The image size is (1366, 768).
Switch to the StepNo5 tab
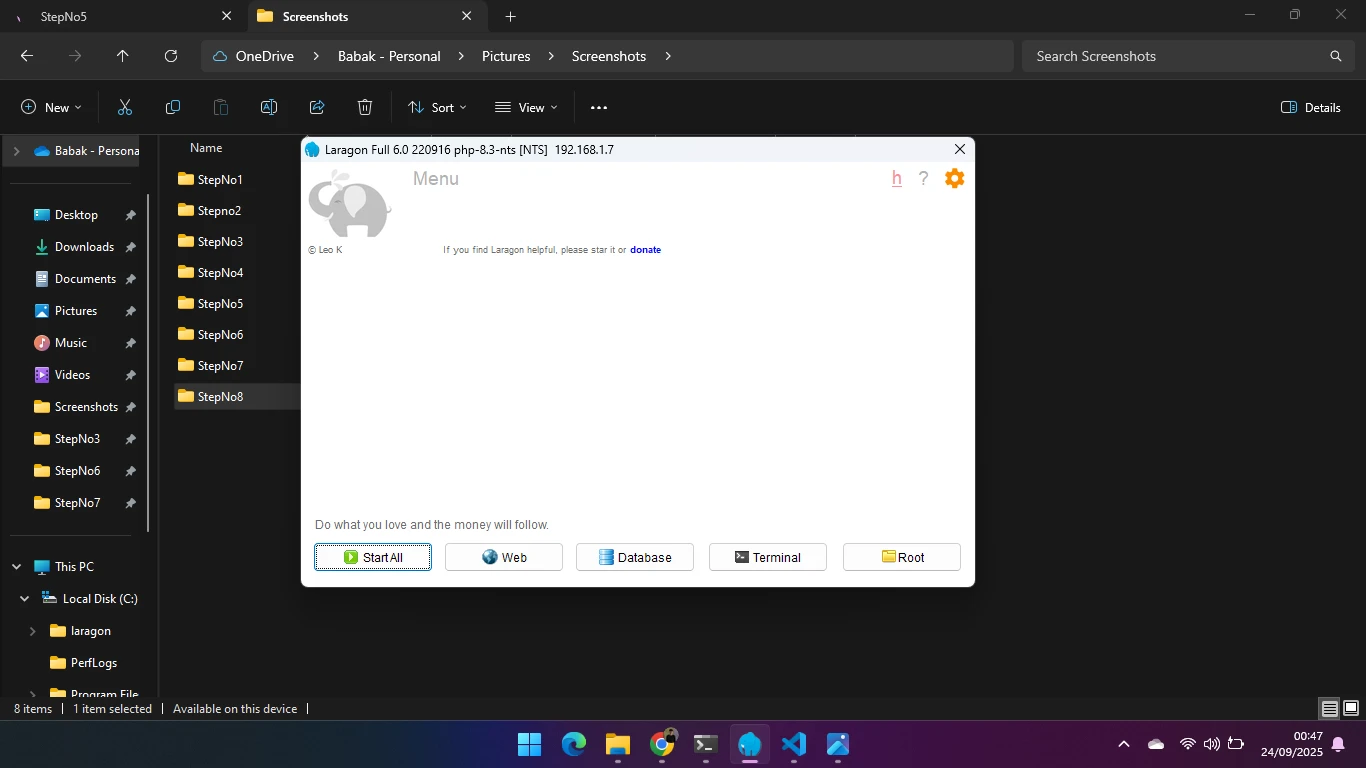(122, 16)
